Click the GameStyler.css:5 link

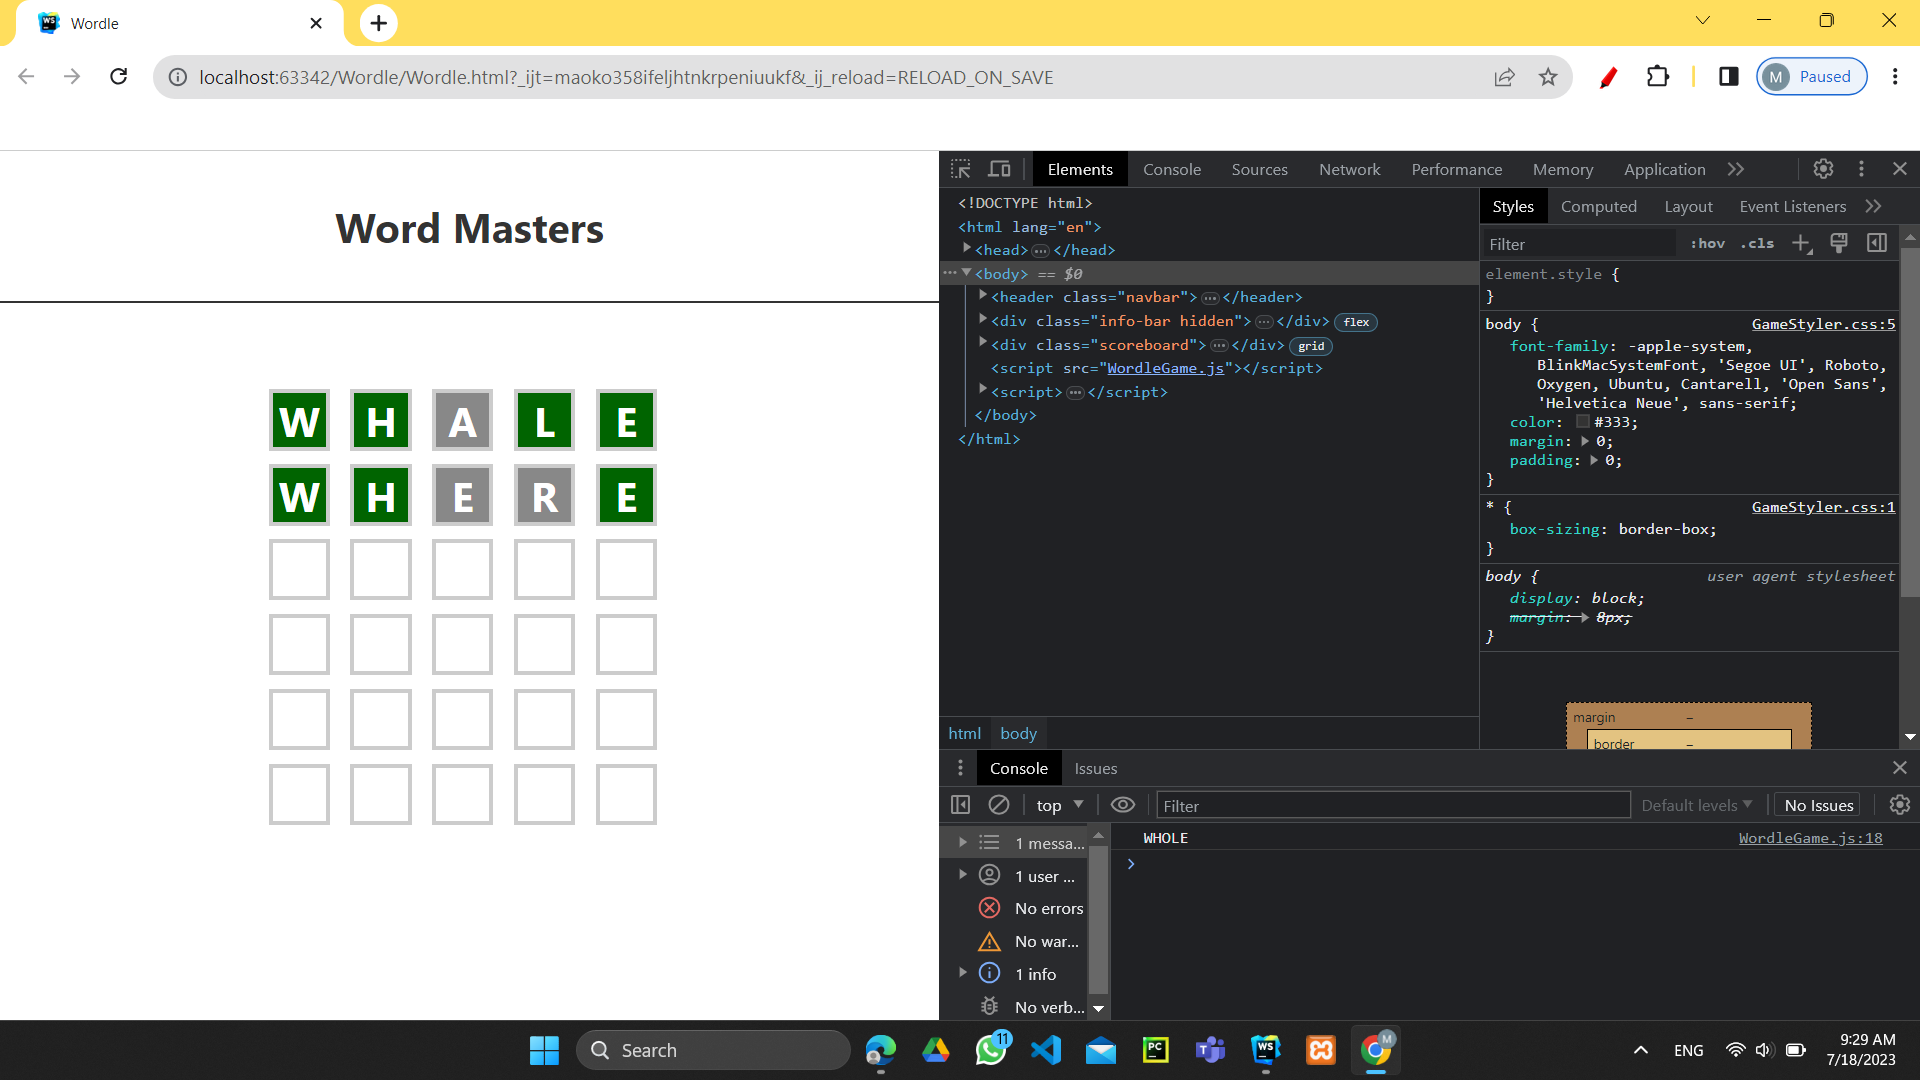coord(1823,324)
